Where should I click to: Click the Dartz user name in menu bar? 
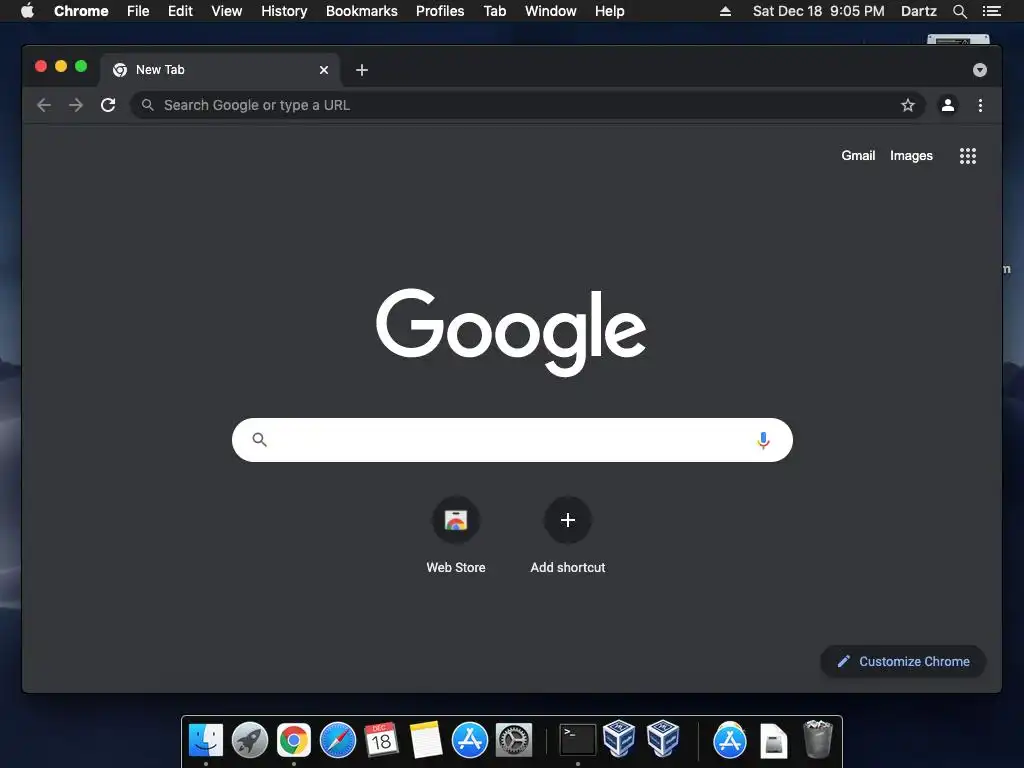click(x=918, y=11)
